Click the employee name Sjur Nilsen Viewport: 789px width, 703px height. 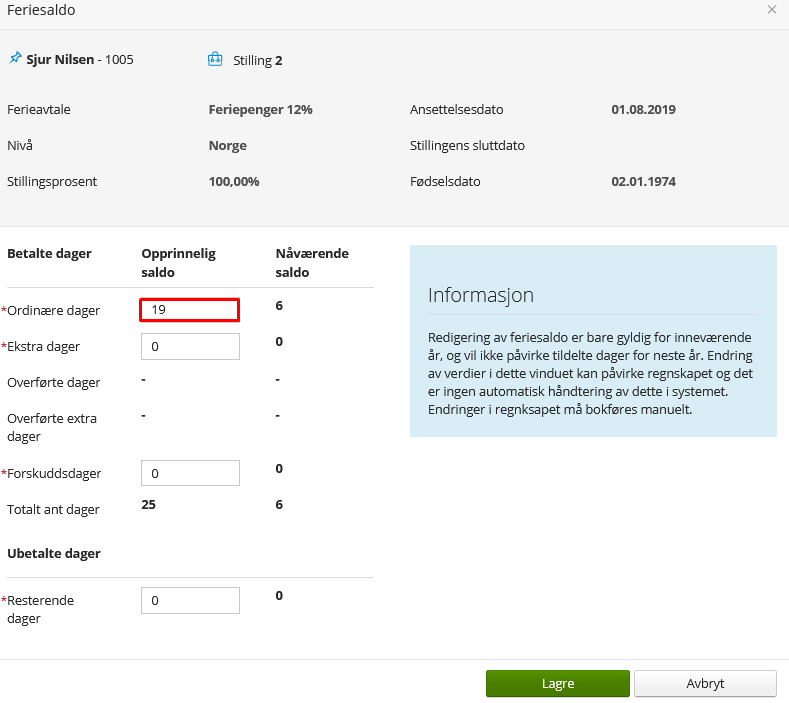tap(60, 60)
